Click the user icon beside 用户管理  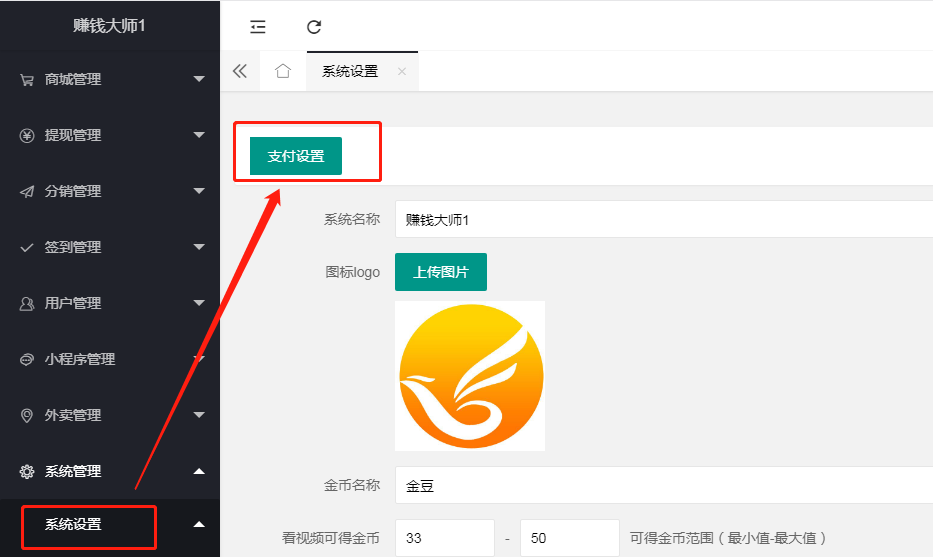[27, 303]
